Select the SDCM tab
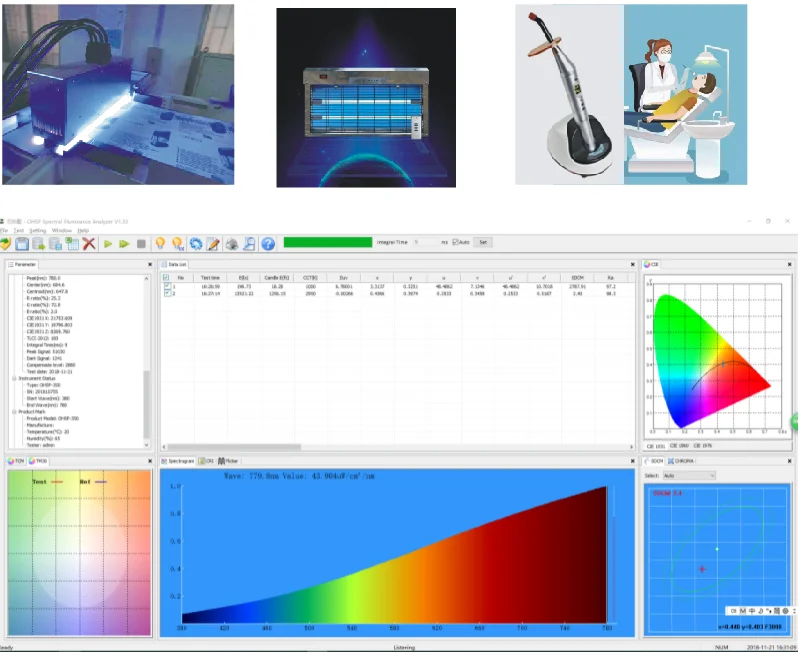Viewport: 802px width, 655px height. (x=654, y=461)
